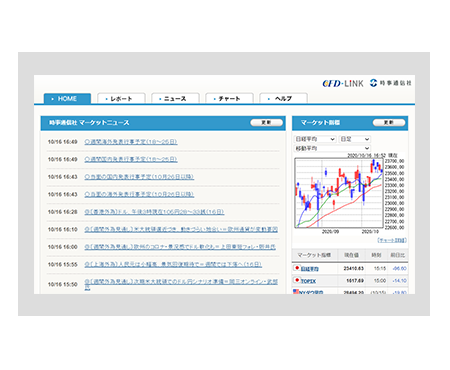Click 更新 button in market indicators panel

(x=389, y=123)
